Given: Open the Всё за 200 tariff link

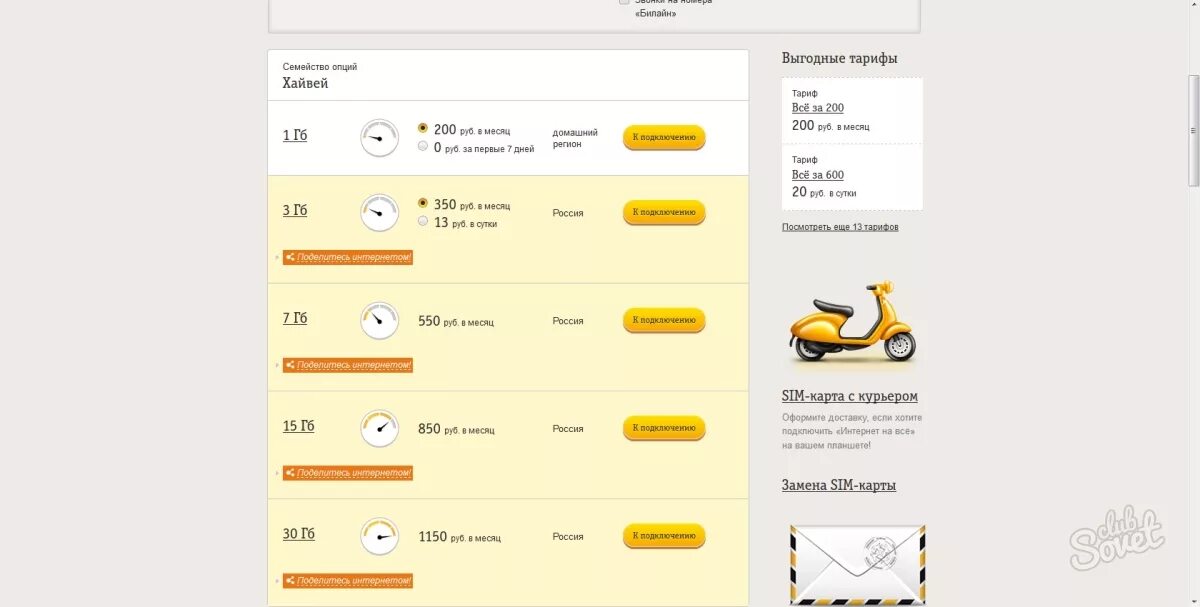Looking at the screenshot, I should coord(818,108).
